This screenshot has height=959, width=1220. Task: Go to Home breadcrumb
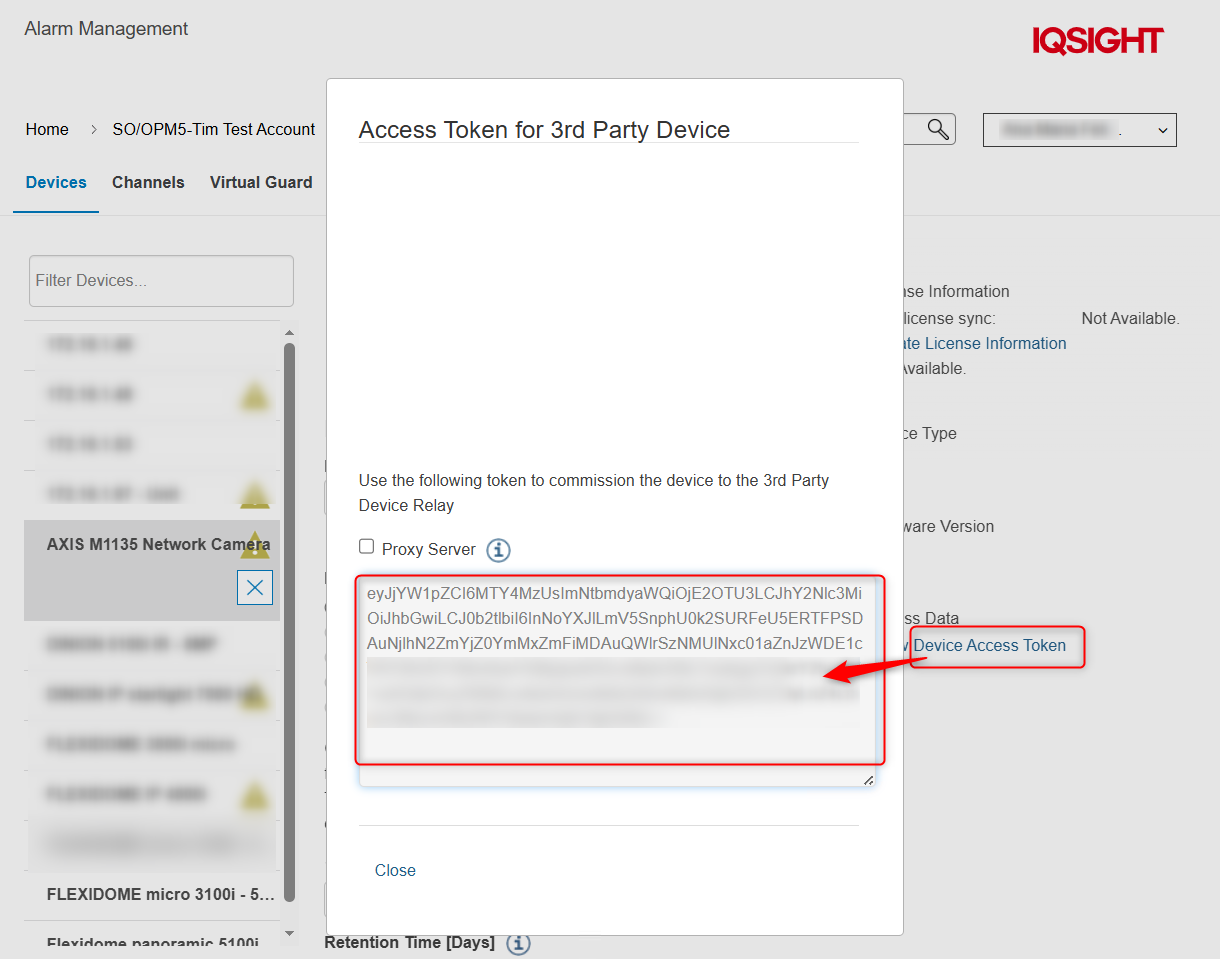pos(47,129)
